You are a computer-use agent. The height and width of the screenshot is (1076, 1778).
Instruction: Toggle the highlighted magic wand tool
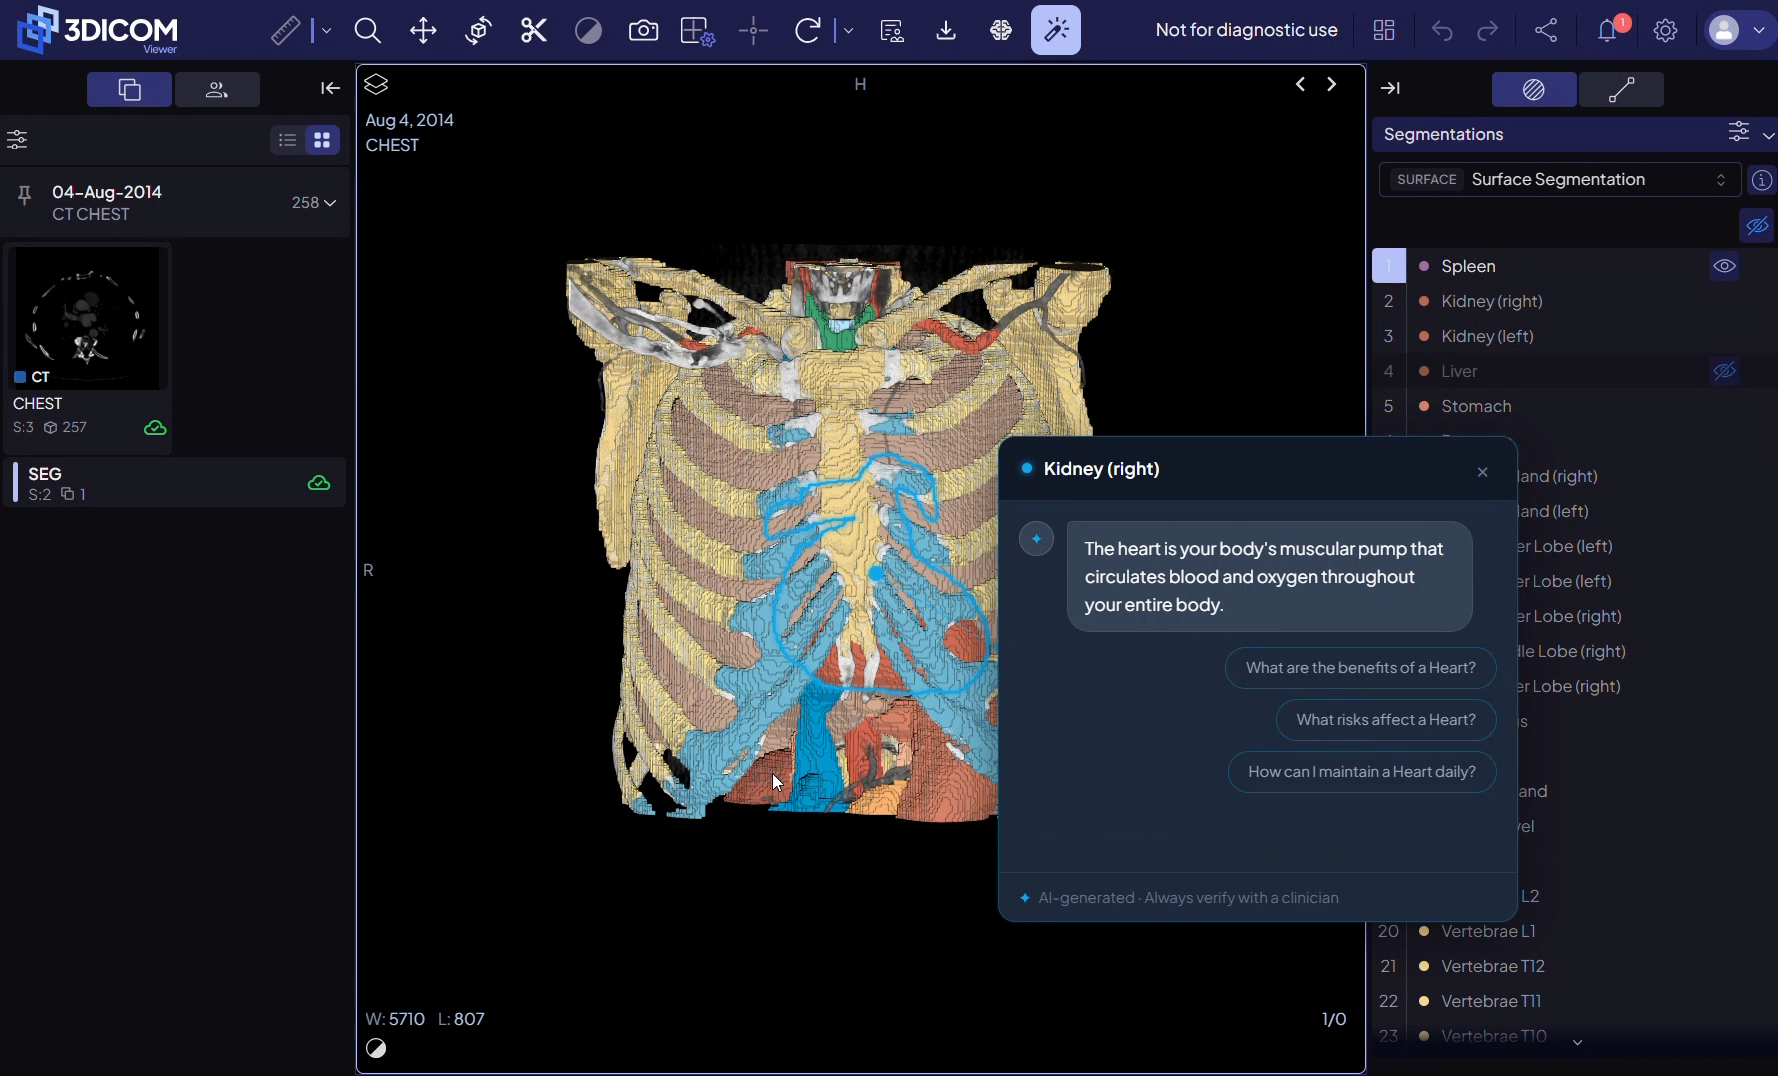(1056, 31)
